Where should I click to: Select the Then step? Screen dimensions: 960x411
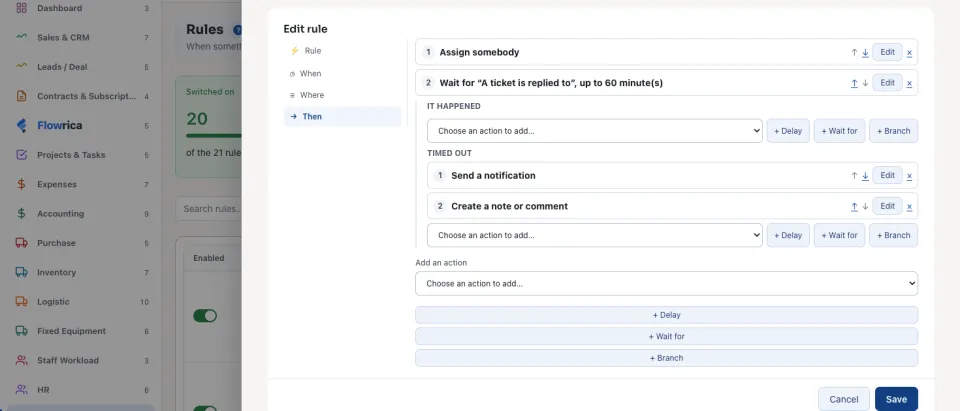point(342,116)
